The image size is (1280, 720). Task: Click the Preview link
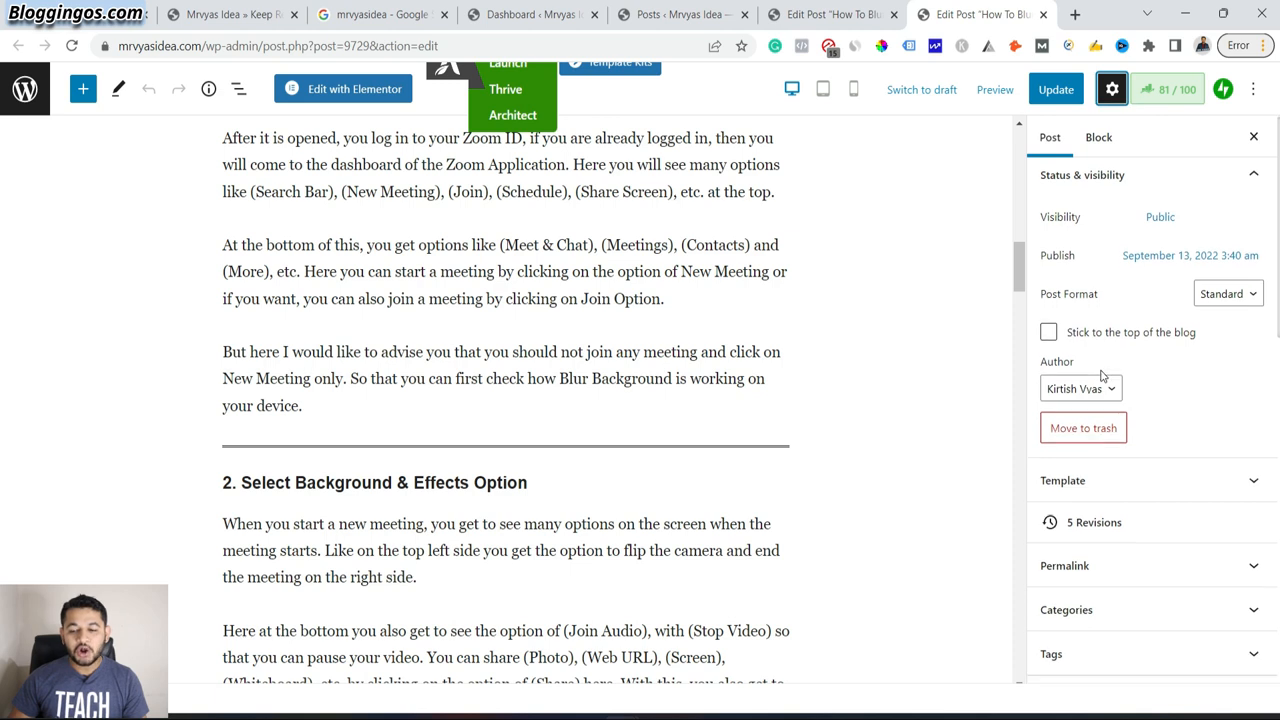(x=995, y=90)
